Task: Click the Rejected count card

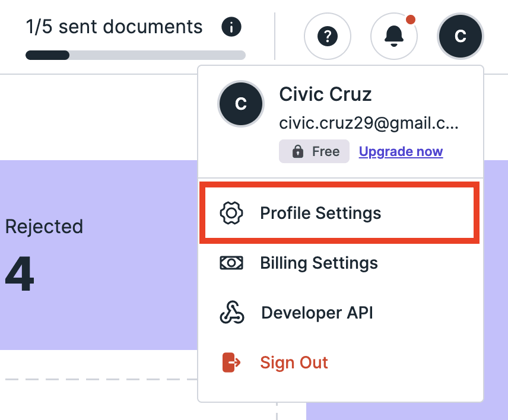Action: [x=99, y=255]
